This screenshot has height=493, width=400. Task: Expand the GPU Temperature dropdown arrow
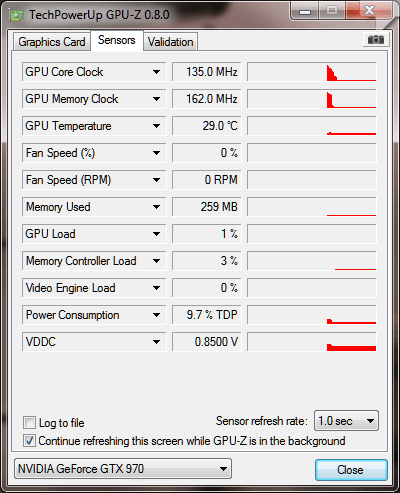[x=156, y=126]
